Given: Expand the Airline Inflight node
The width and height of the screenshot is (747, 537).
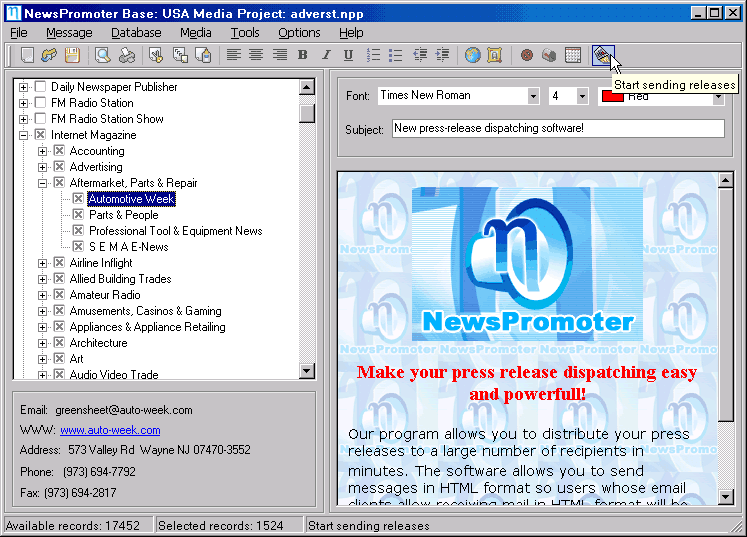Looking at the screenshot, I should coord(42,263).
